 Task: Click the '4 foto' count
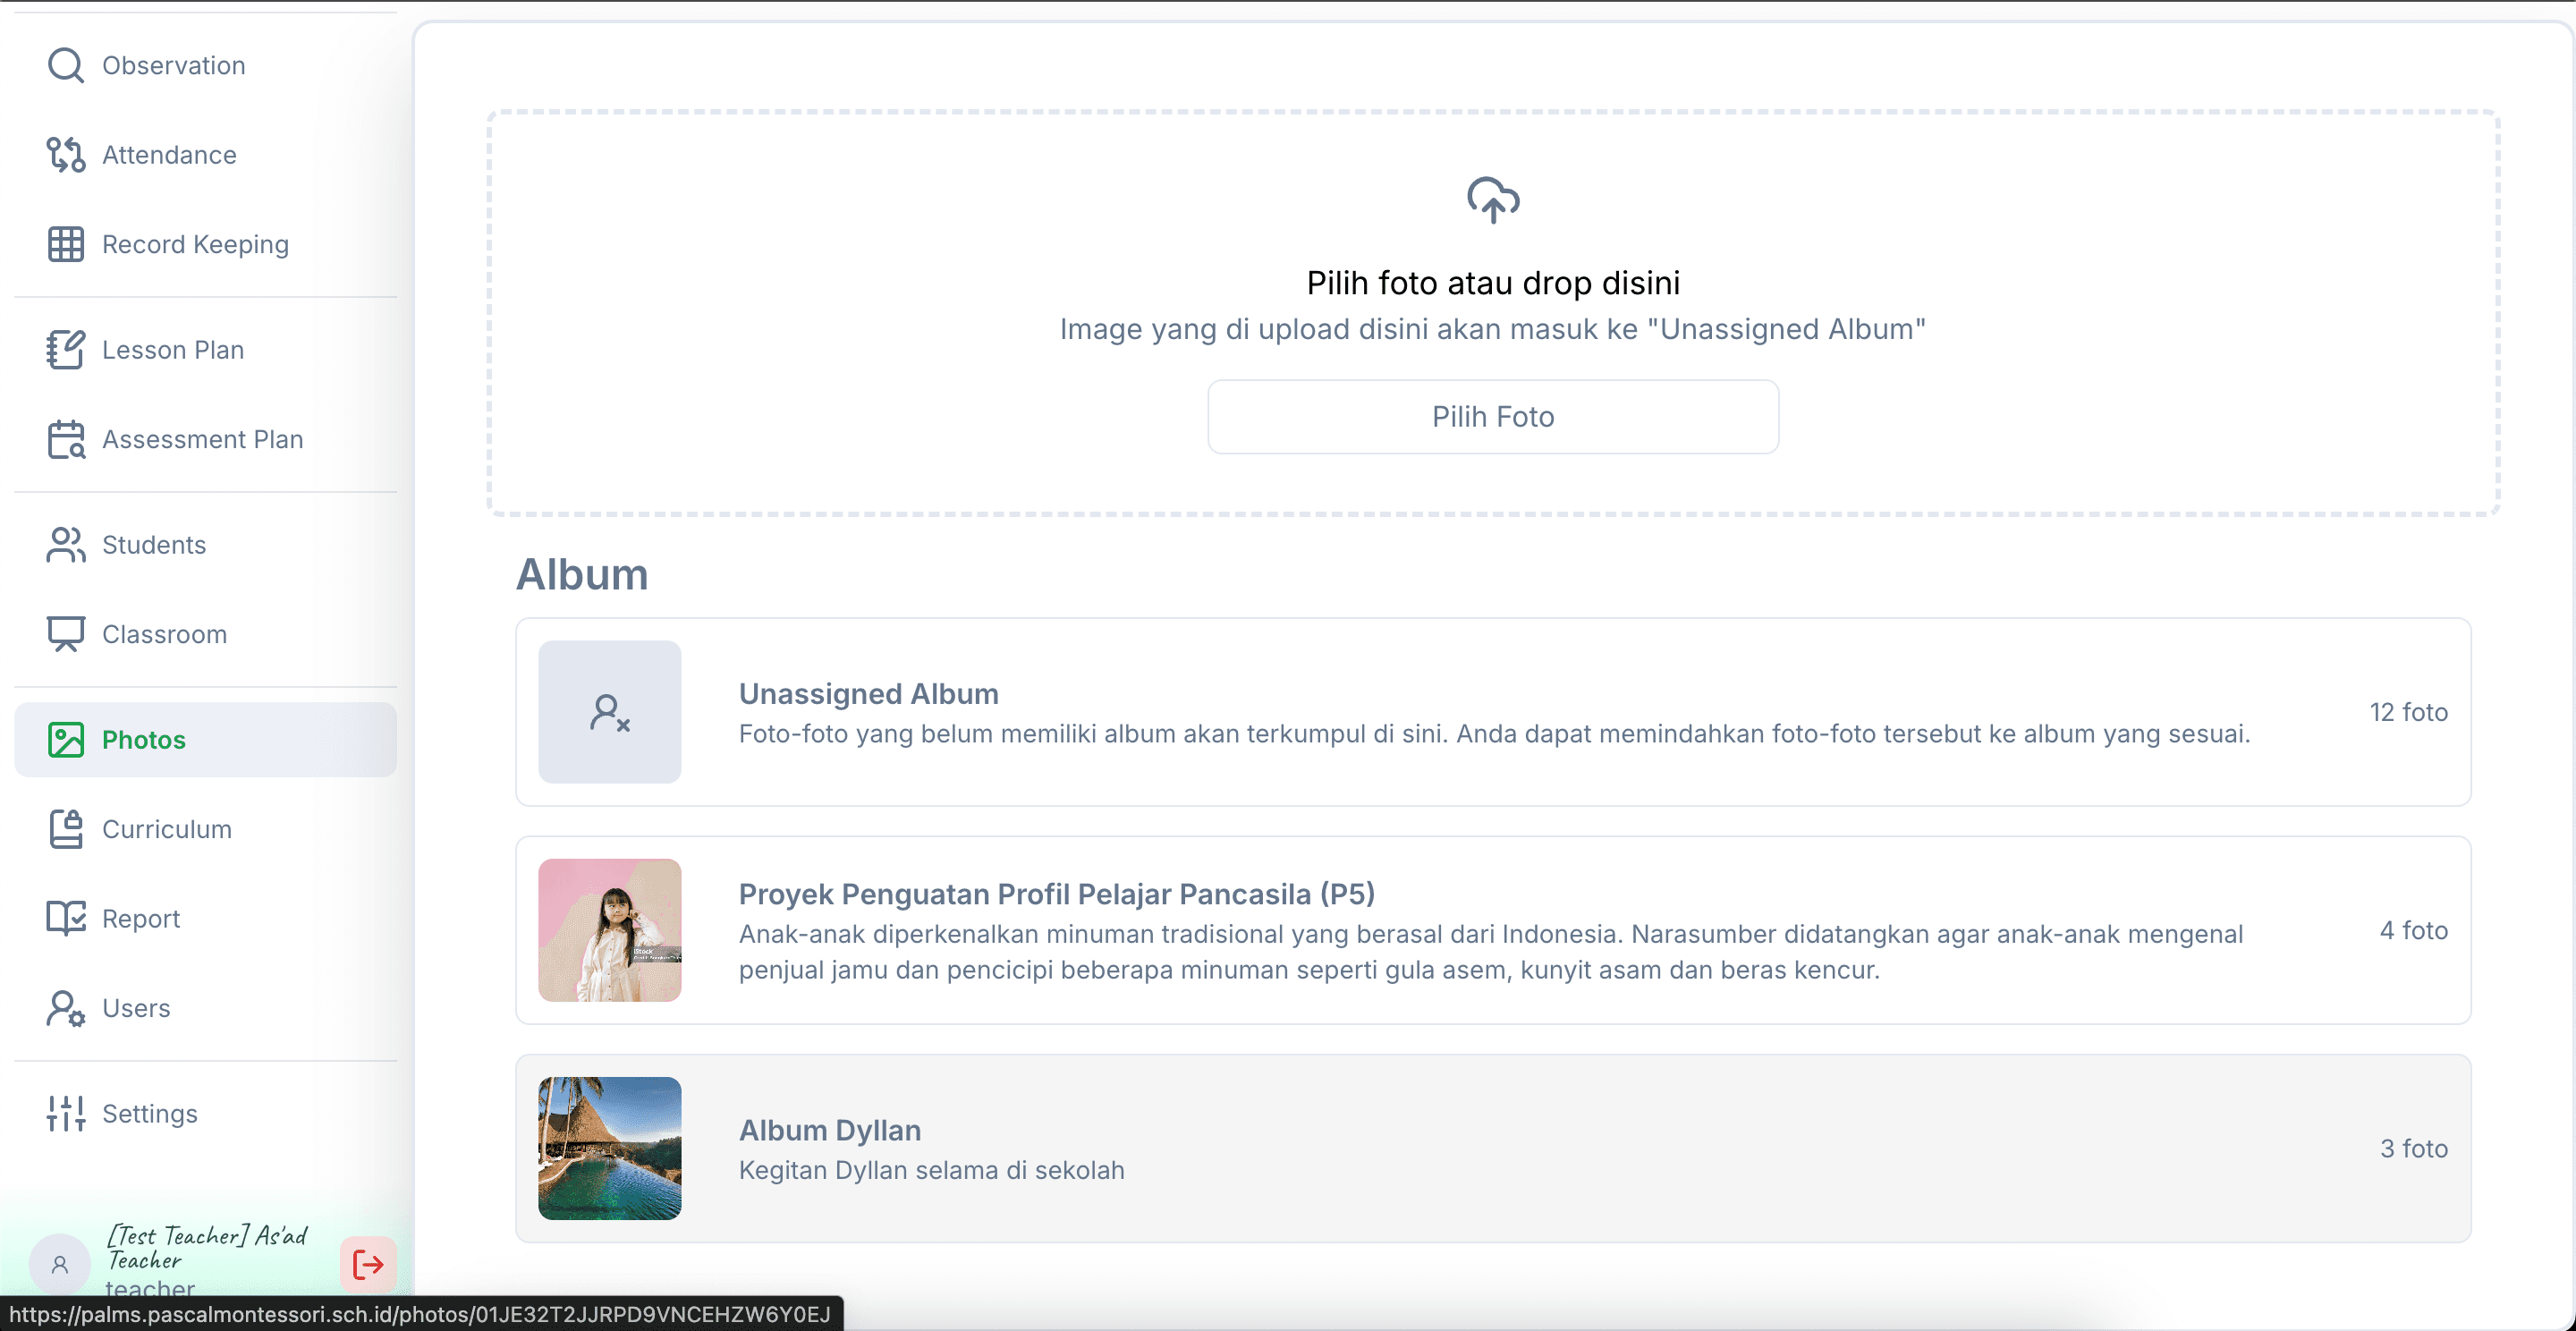tap(2414, 930)
